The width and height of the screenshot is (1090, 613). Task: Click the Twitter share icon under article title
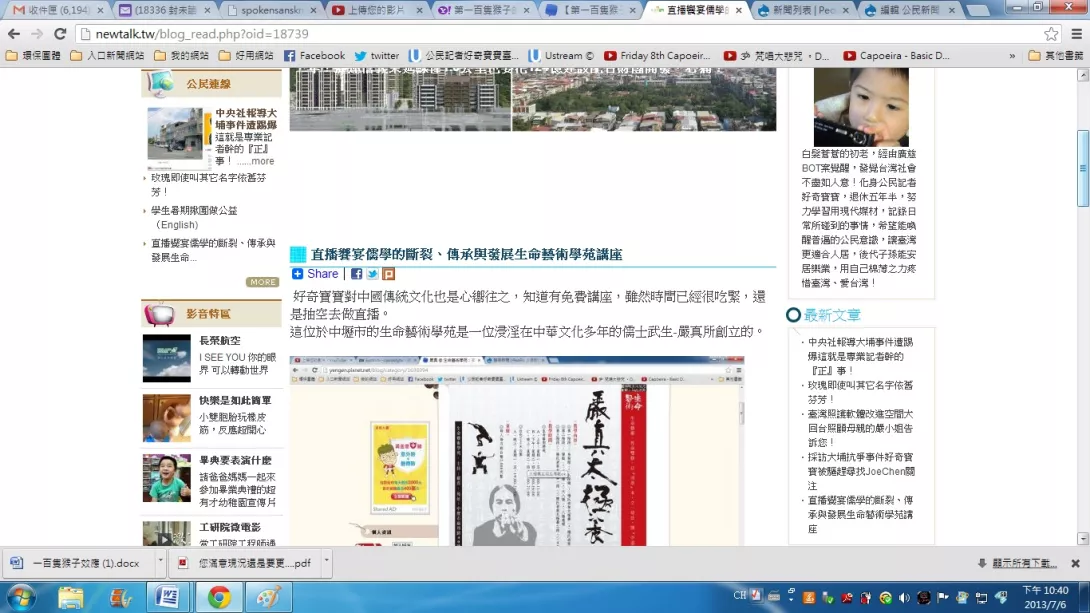[372, 274]
